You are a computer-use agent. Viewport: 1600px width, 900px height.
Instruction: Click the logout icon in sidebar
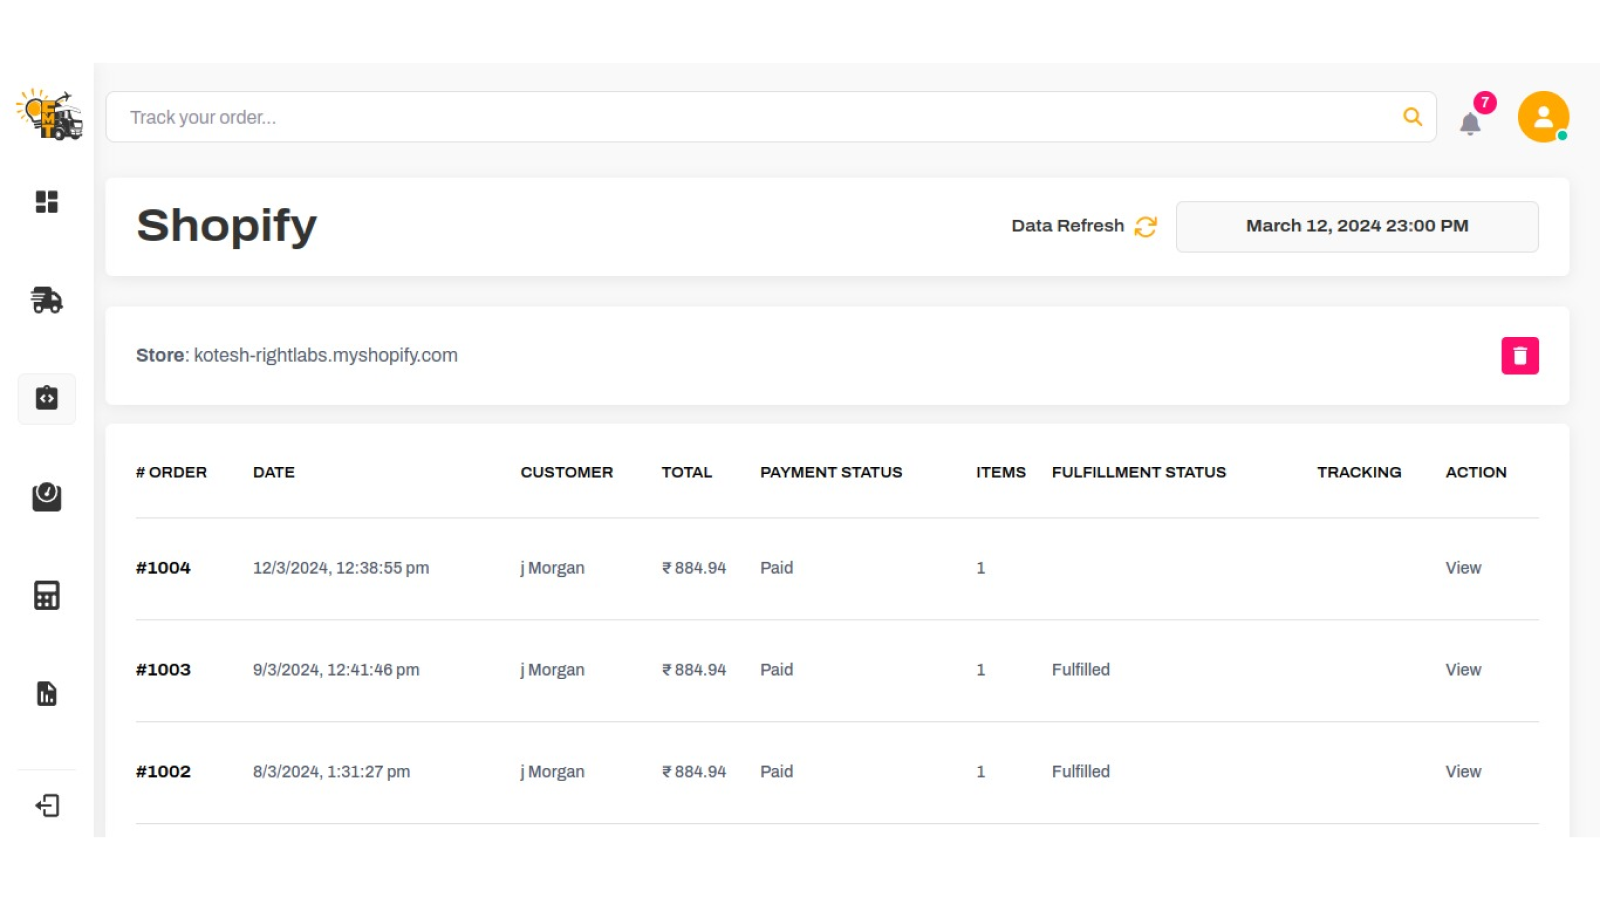pyautogui.click(x=47, y=805)
